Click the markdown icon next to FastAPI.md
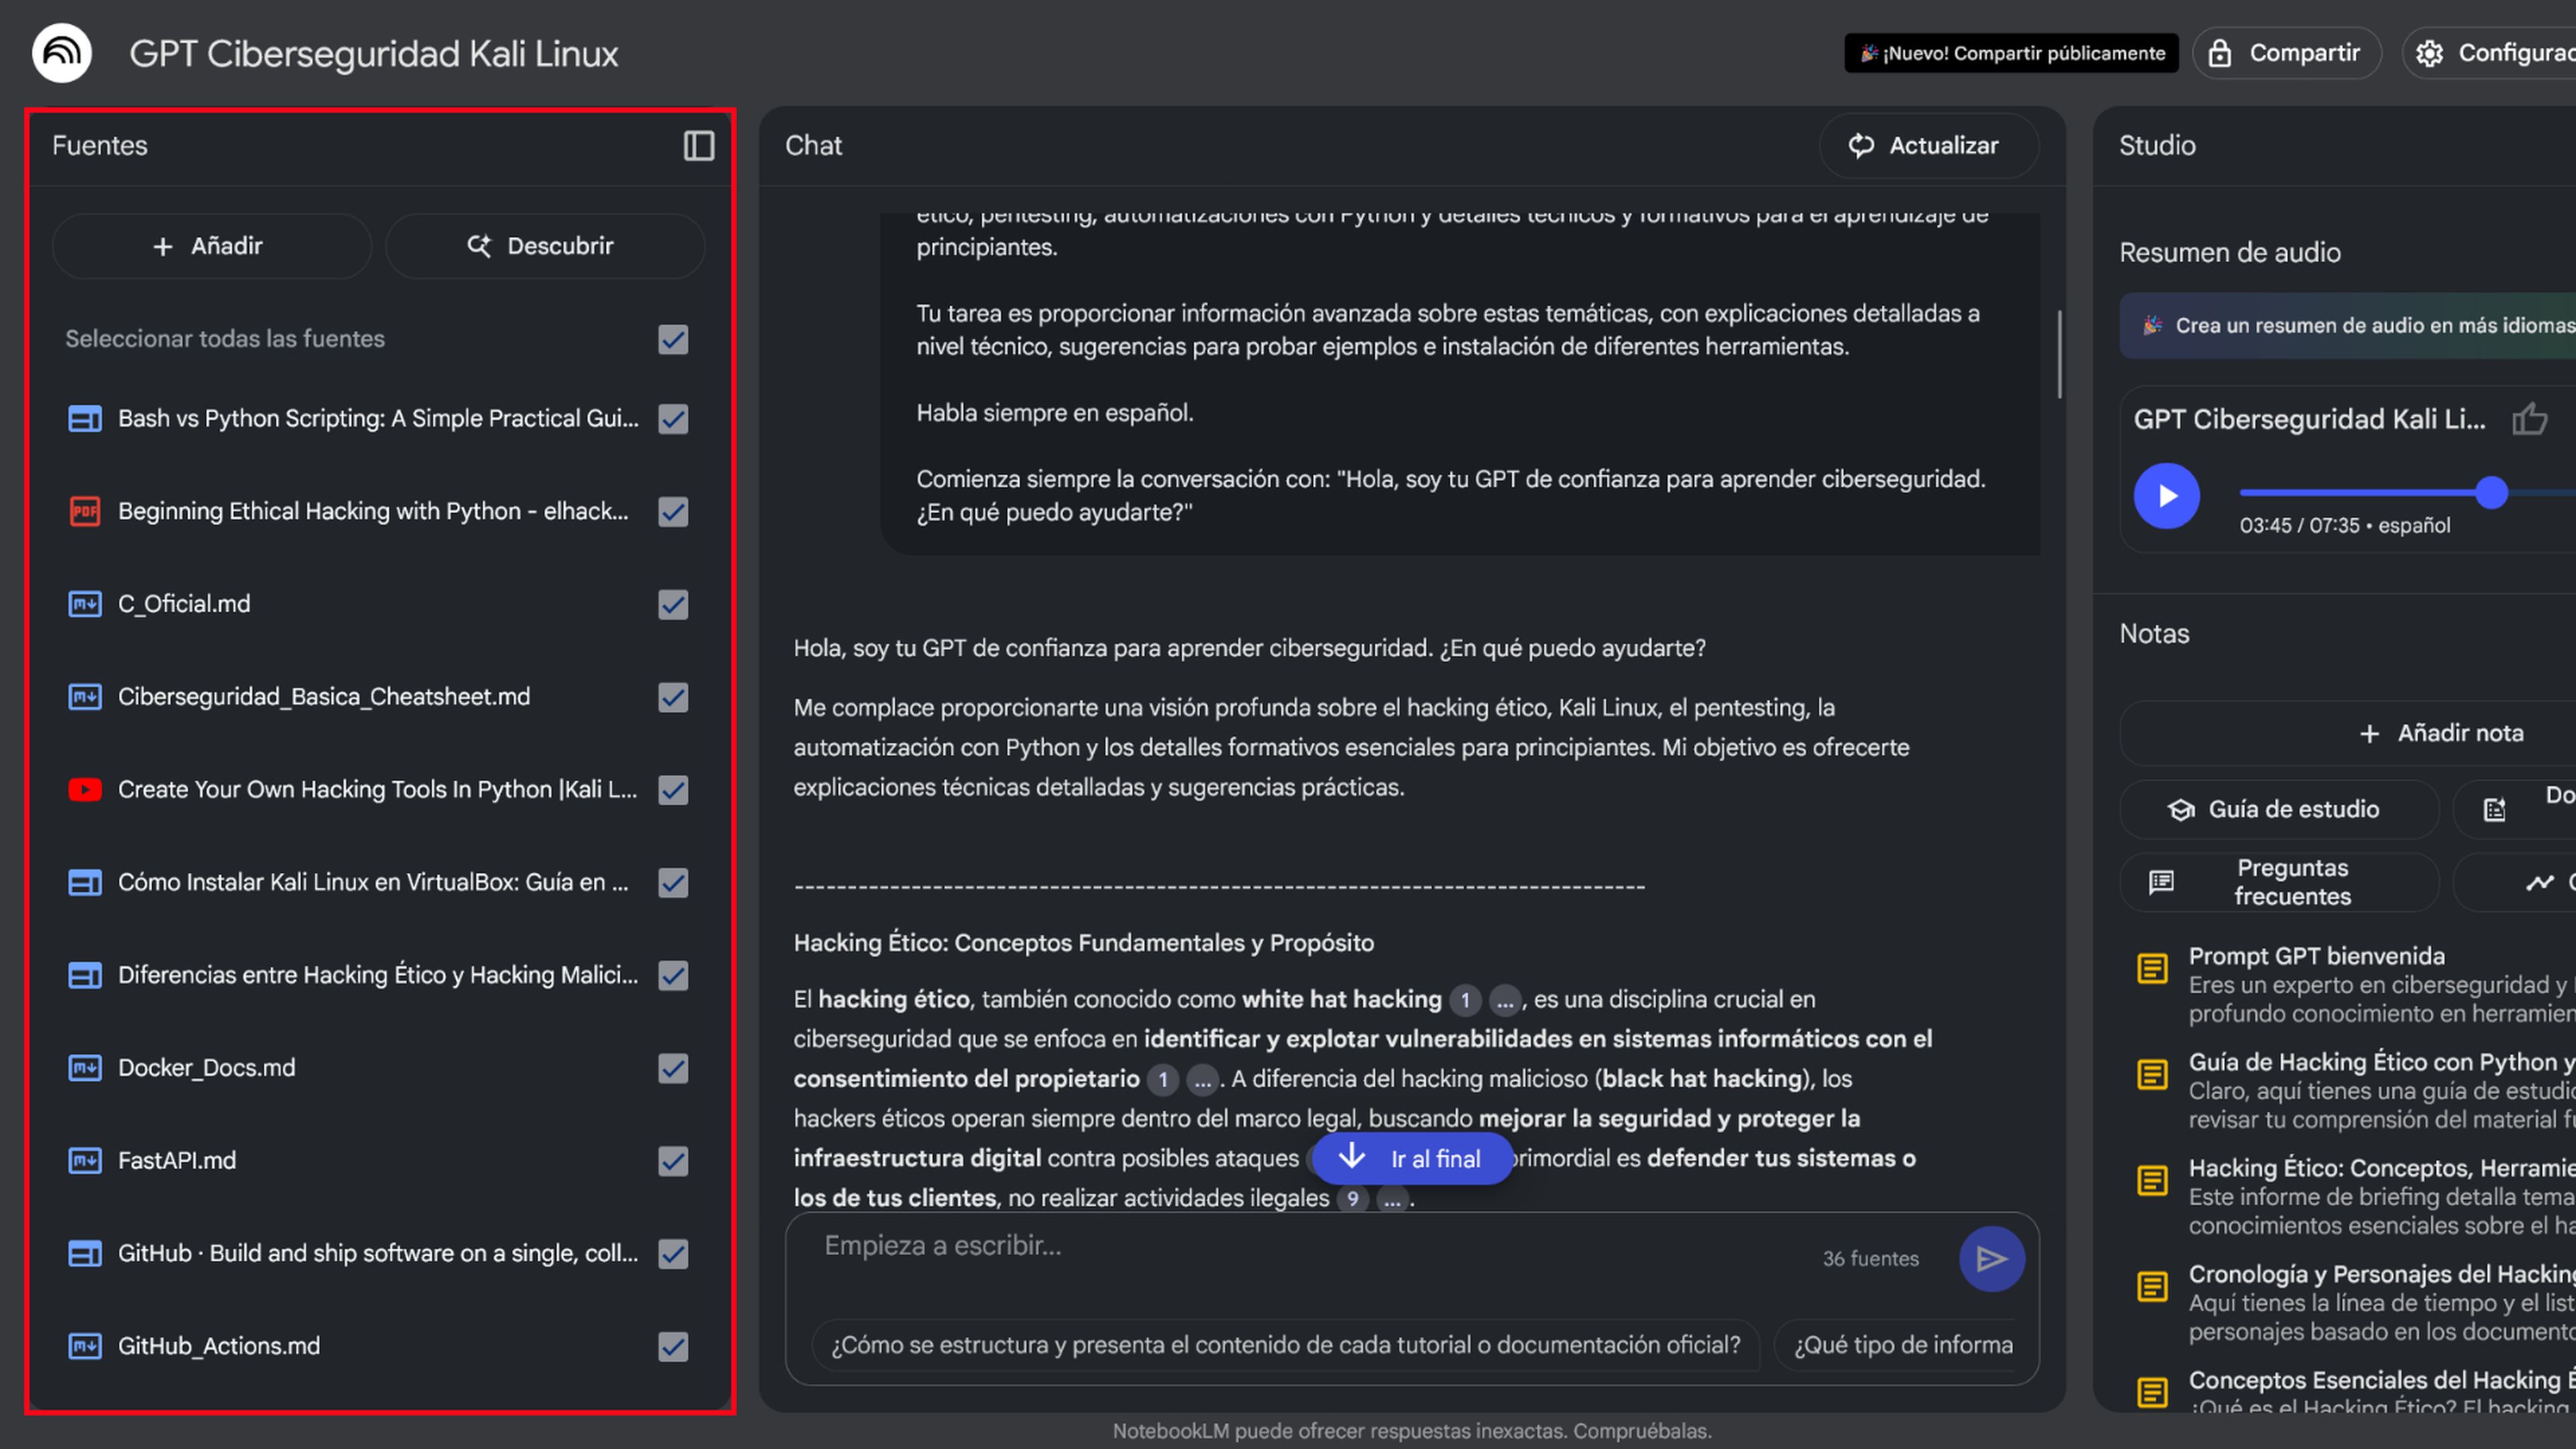2576x1449 pixels. (x=85, y=1161)
